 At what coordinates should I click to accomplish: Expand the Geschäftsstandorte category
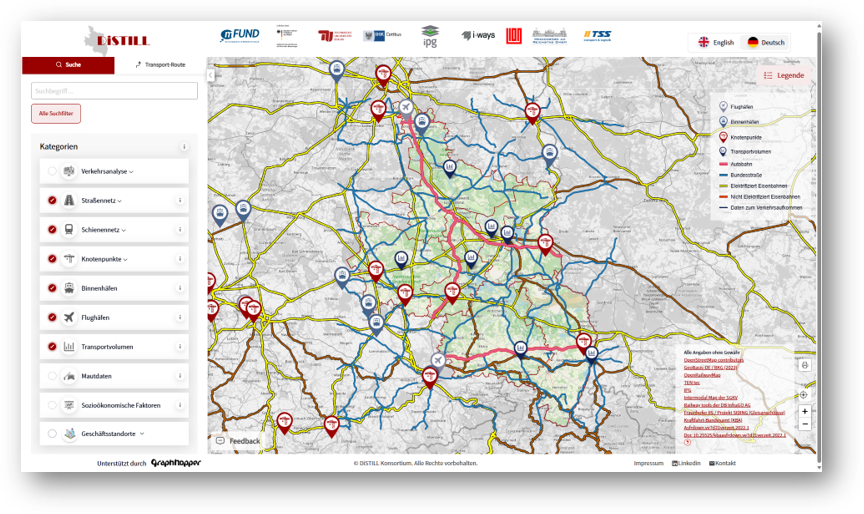click(141, 435)
